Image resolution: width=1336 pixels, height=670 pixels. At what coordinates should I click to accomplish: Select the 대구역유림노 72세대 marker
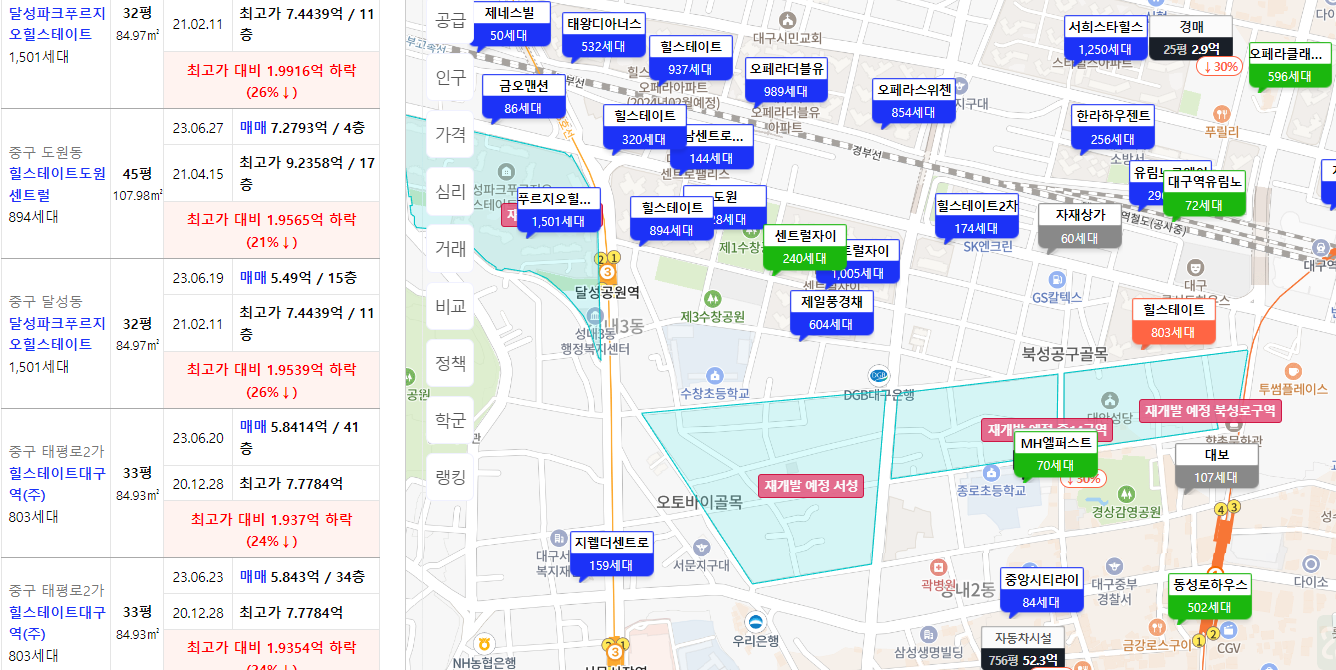1204,194
